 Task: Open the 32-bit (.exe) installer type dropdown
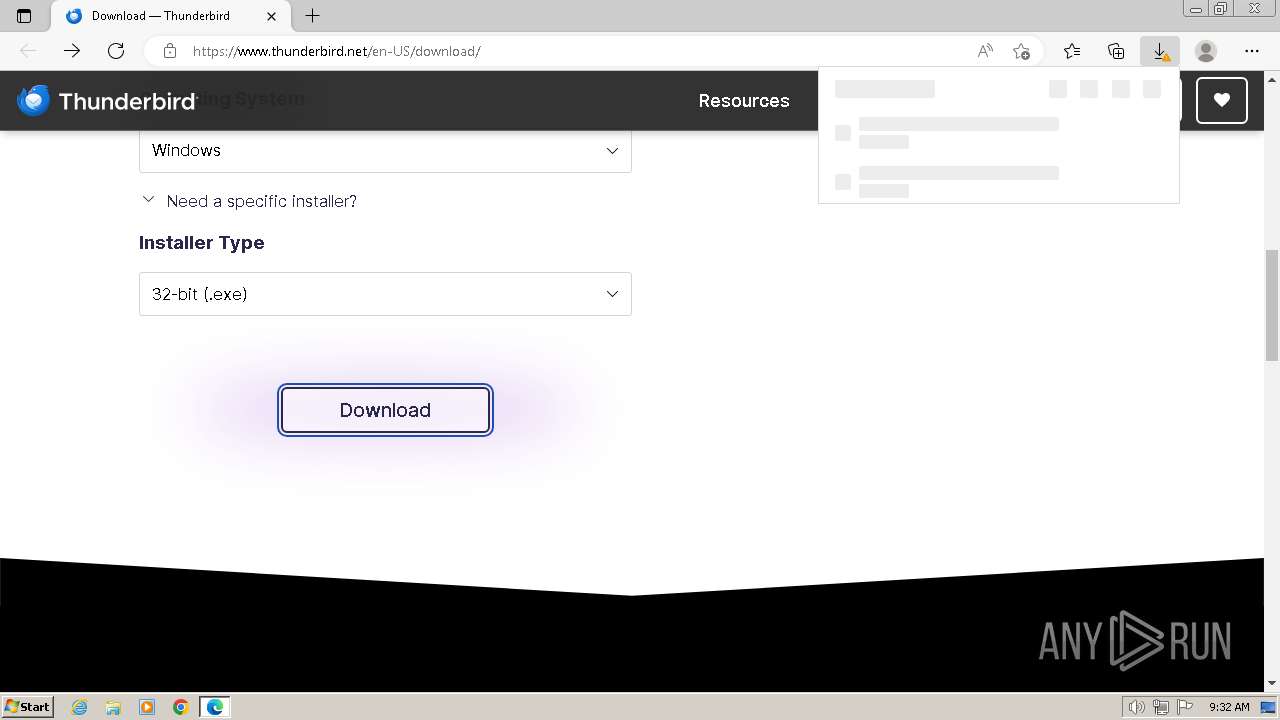tap(385, 294)
